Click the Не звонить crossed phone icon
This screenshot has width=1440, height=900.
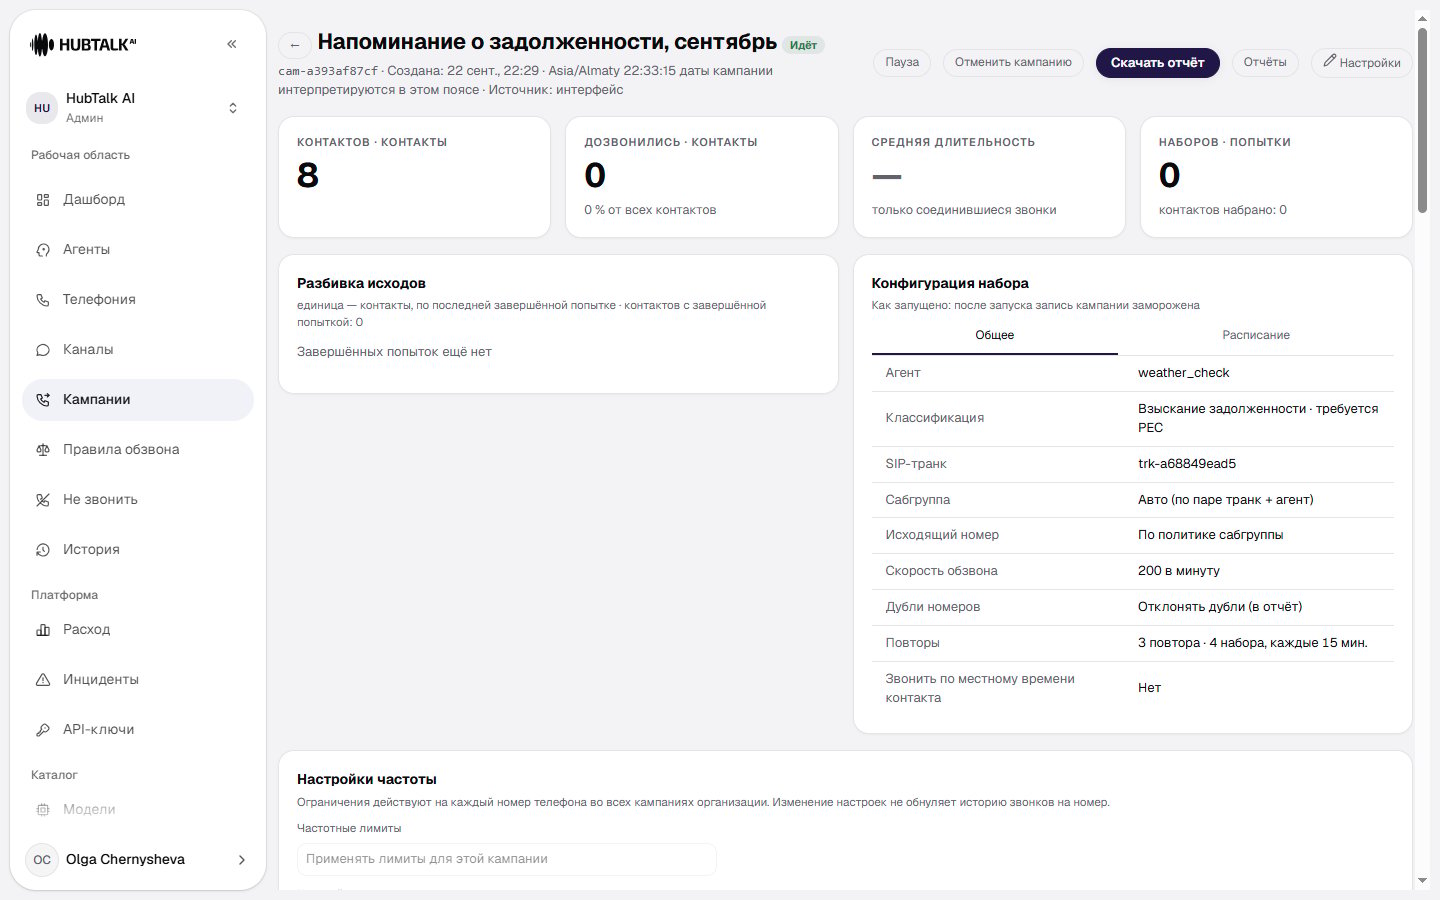point(43,500)
